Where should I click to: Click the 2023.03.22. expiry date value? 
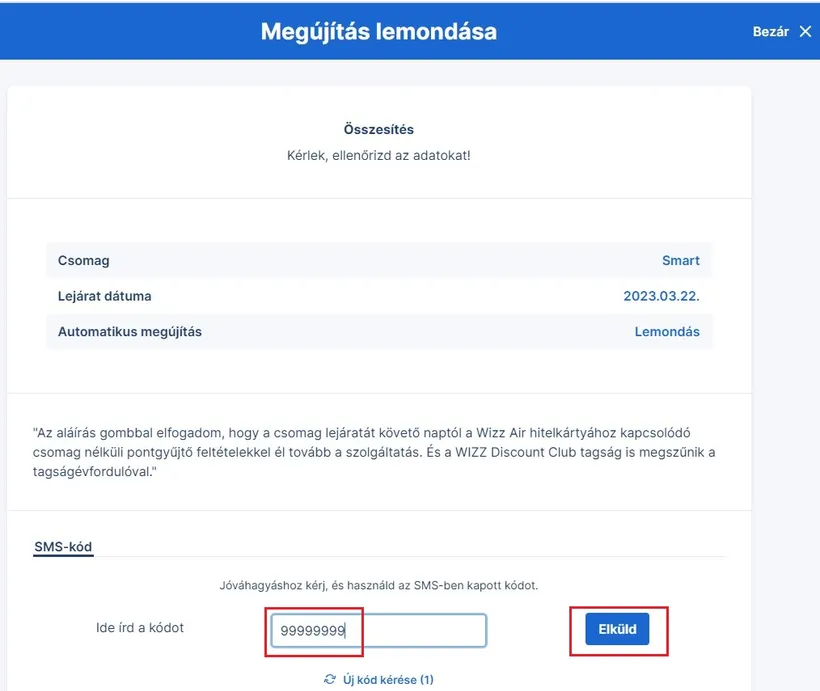[661, 296]
